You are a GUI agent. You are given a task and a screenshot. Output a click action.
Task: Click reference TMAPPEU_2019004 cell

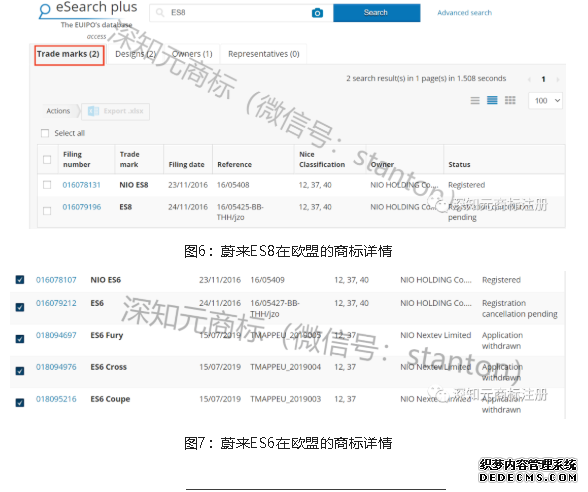click(x=286, y=367)
